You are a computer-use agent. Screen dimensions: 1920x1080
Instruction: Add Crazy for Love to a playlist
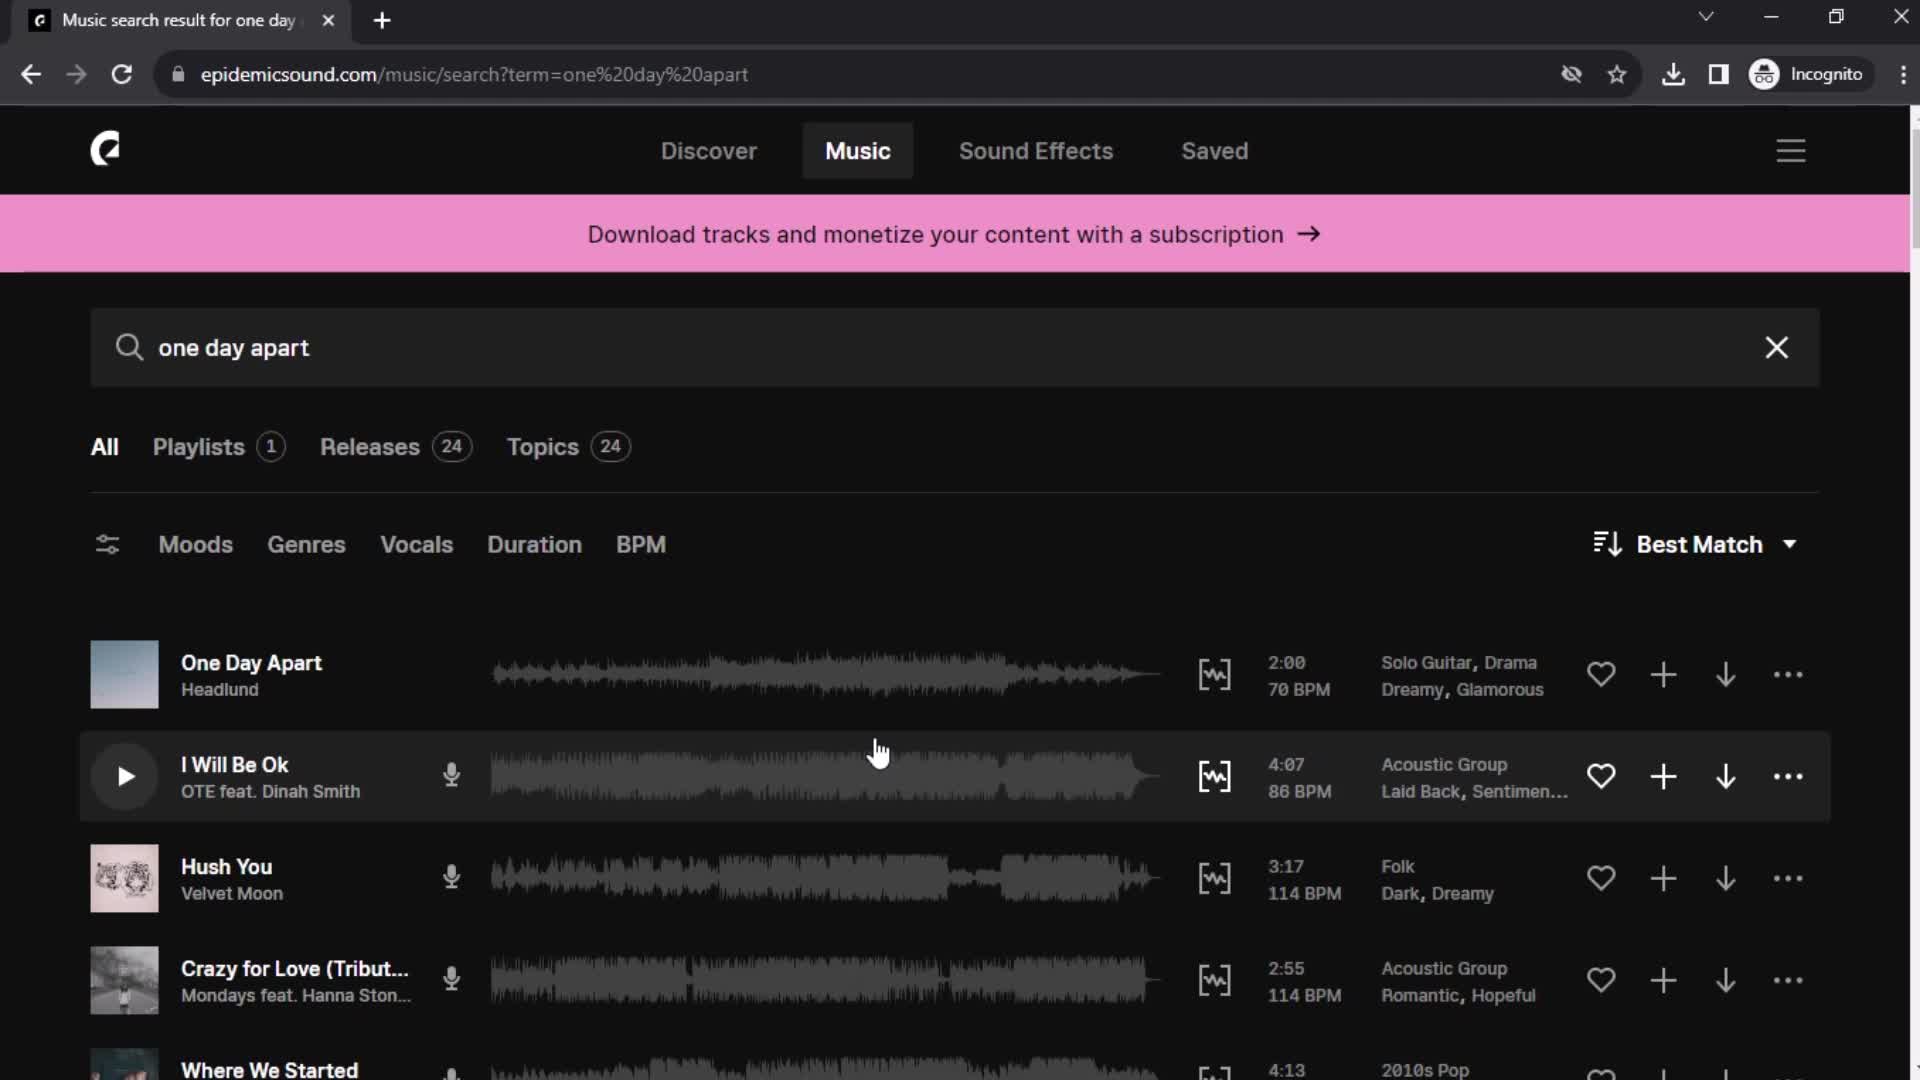pyautogui.click(x=1663, y=981)
